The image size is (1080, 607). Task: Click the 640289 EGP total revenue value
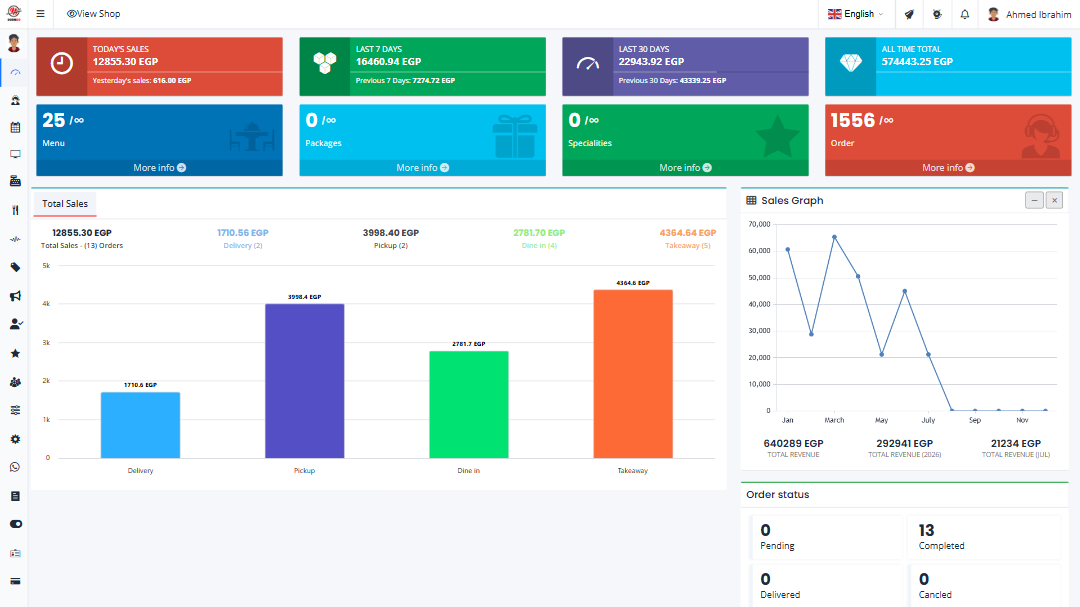[793, 444]
